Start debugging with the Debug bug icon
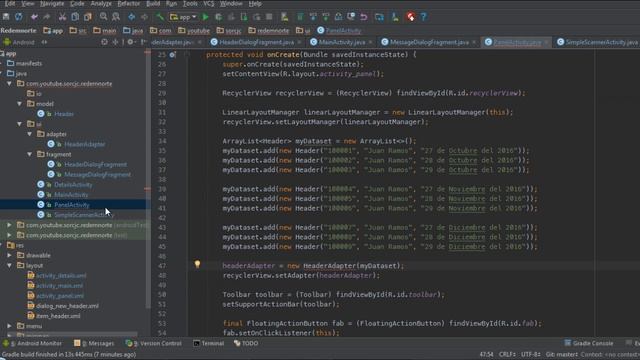 tap(218, 17)
